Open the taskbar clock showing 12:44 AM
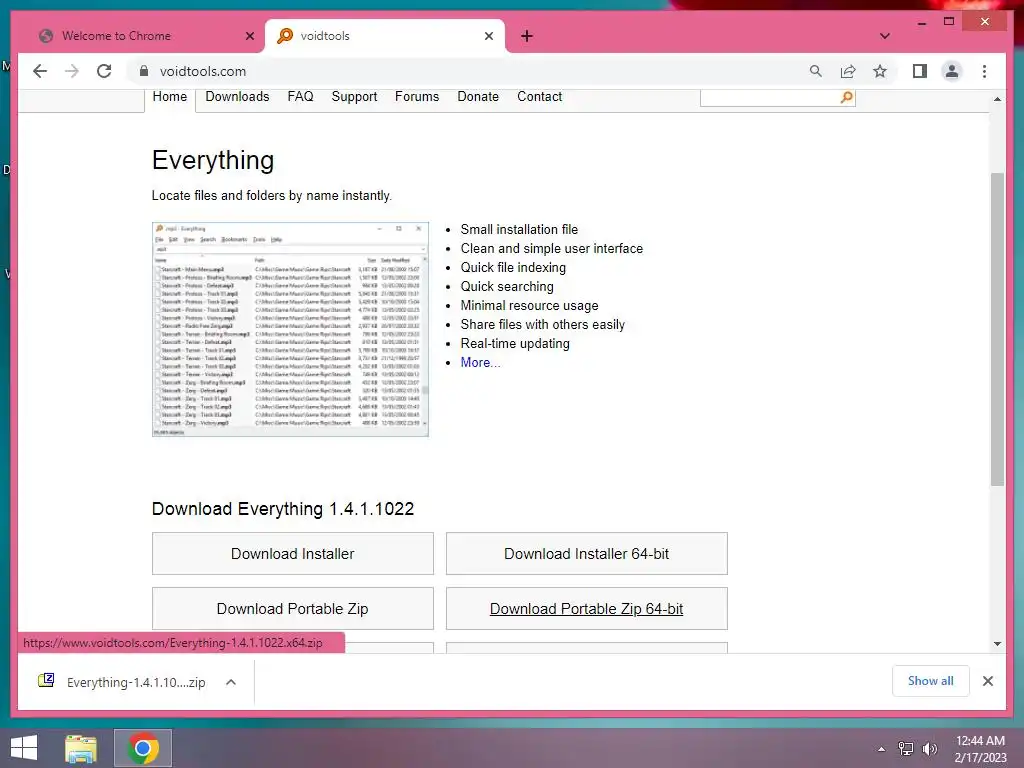 980,749
